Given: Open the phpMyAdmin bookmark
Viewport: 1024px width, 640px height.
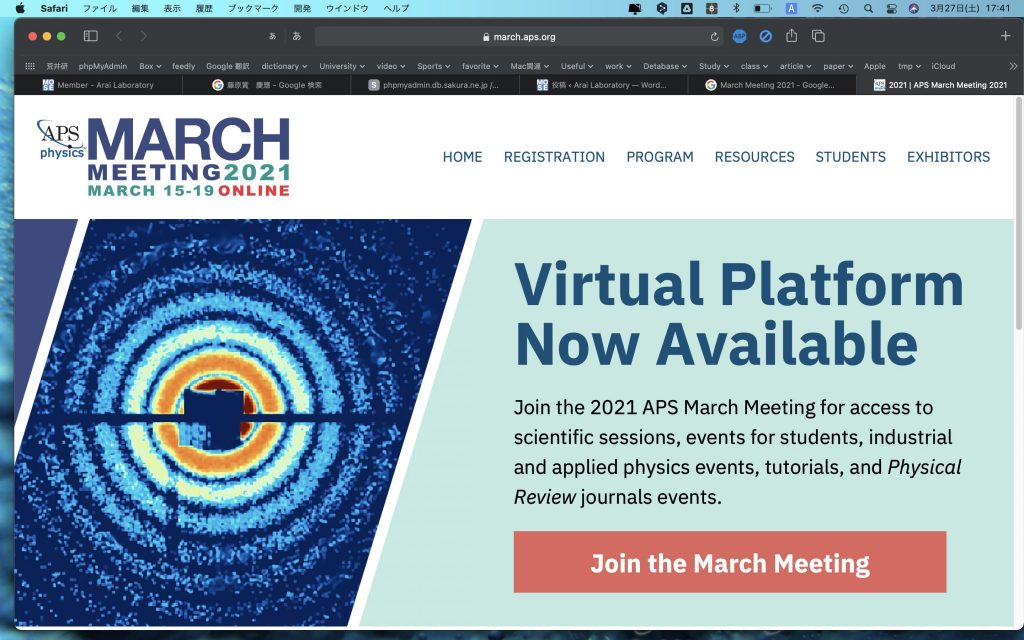Looking at the screenshot, I should pyautogui.click(x=103, y=66).
